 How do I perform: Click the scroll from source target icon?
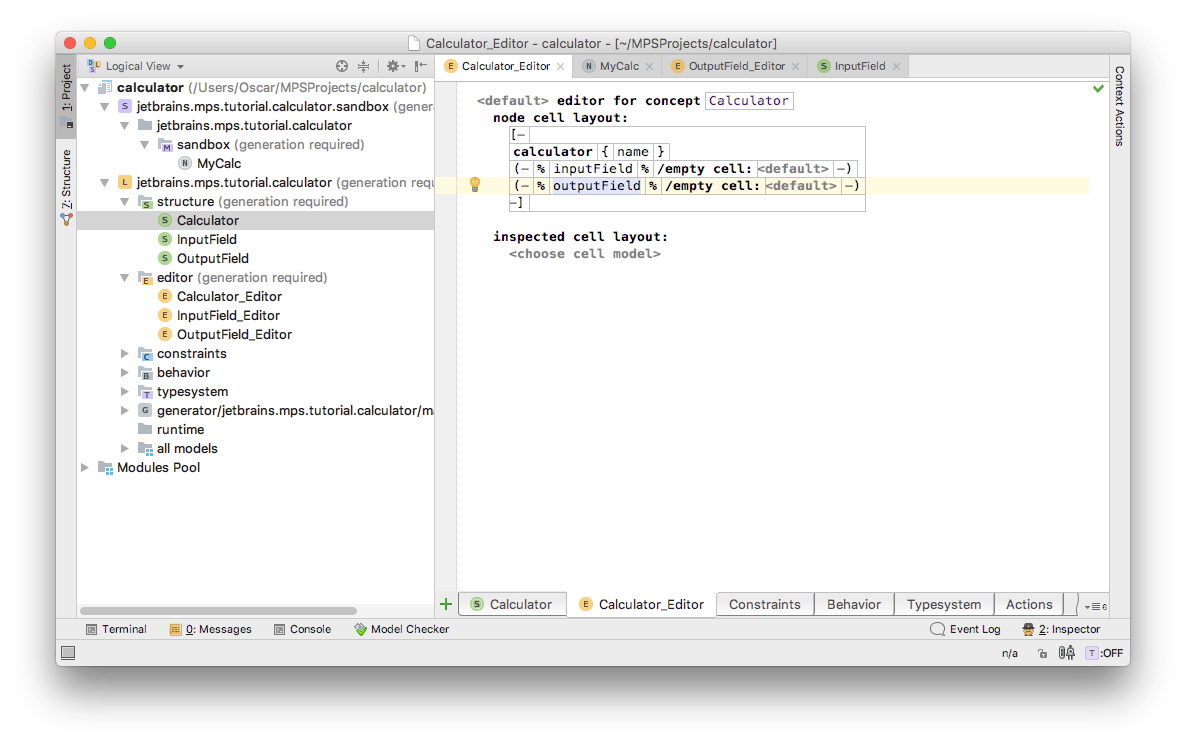tap(342, 66)
